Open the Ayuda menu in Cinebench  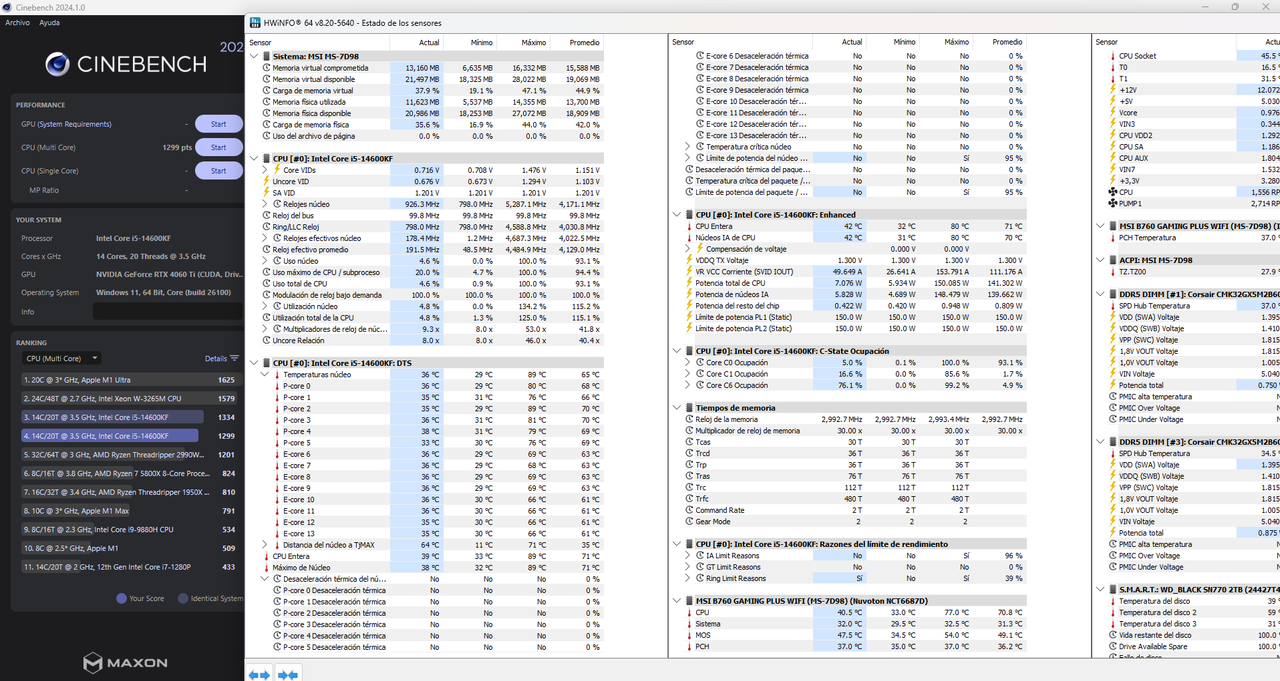tap(49, 22)
